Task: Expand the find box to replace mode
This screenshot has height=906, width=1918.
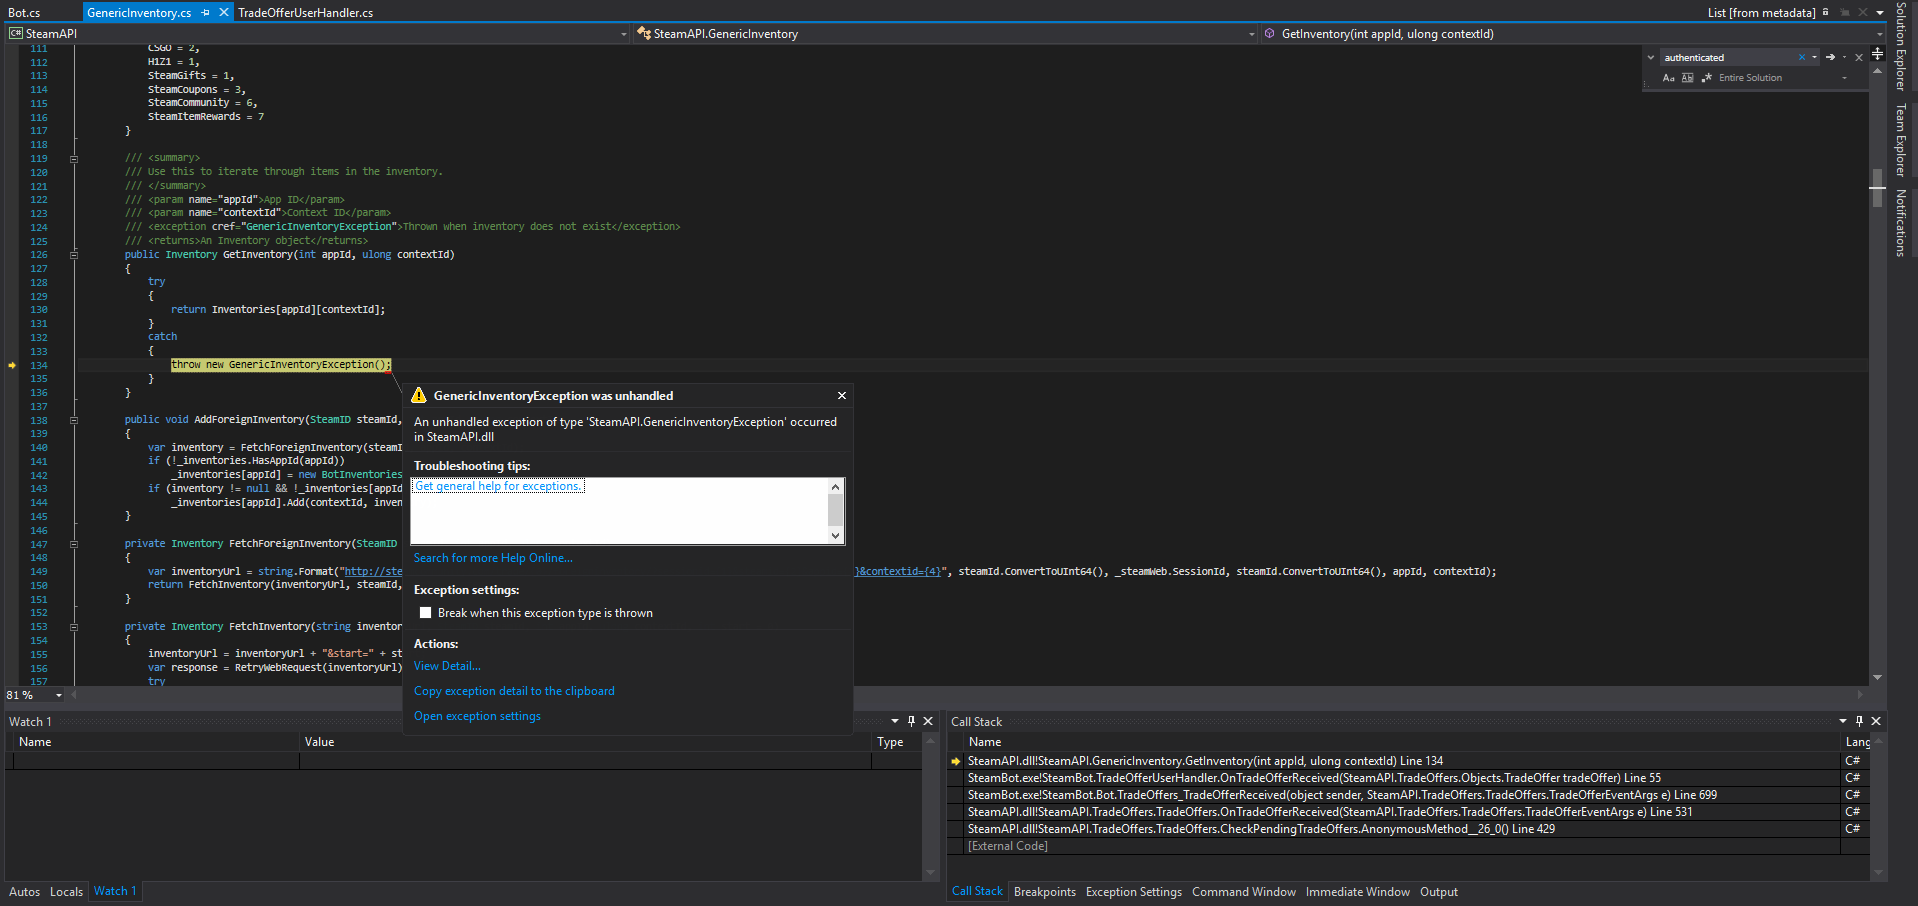Action: [1651, 57]
